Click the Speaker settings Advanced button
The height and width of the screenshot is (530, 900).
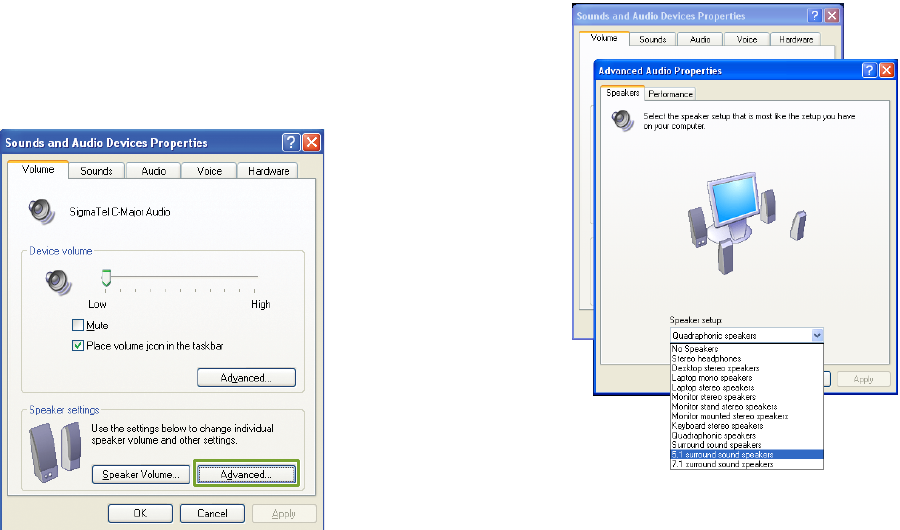click(x=246, y=474)
